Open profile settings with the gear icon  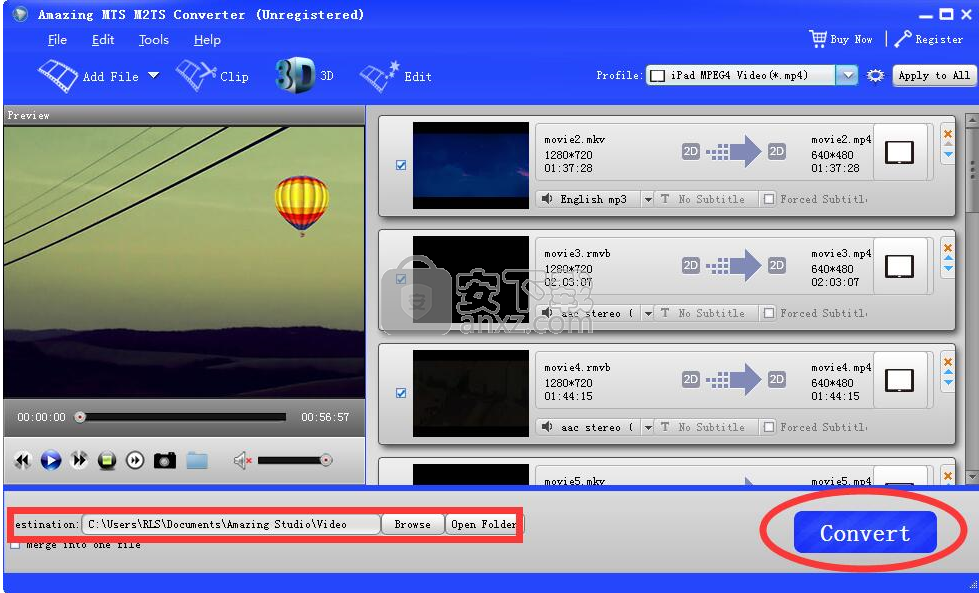876,74
